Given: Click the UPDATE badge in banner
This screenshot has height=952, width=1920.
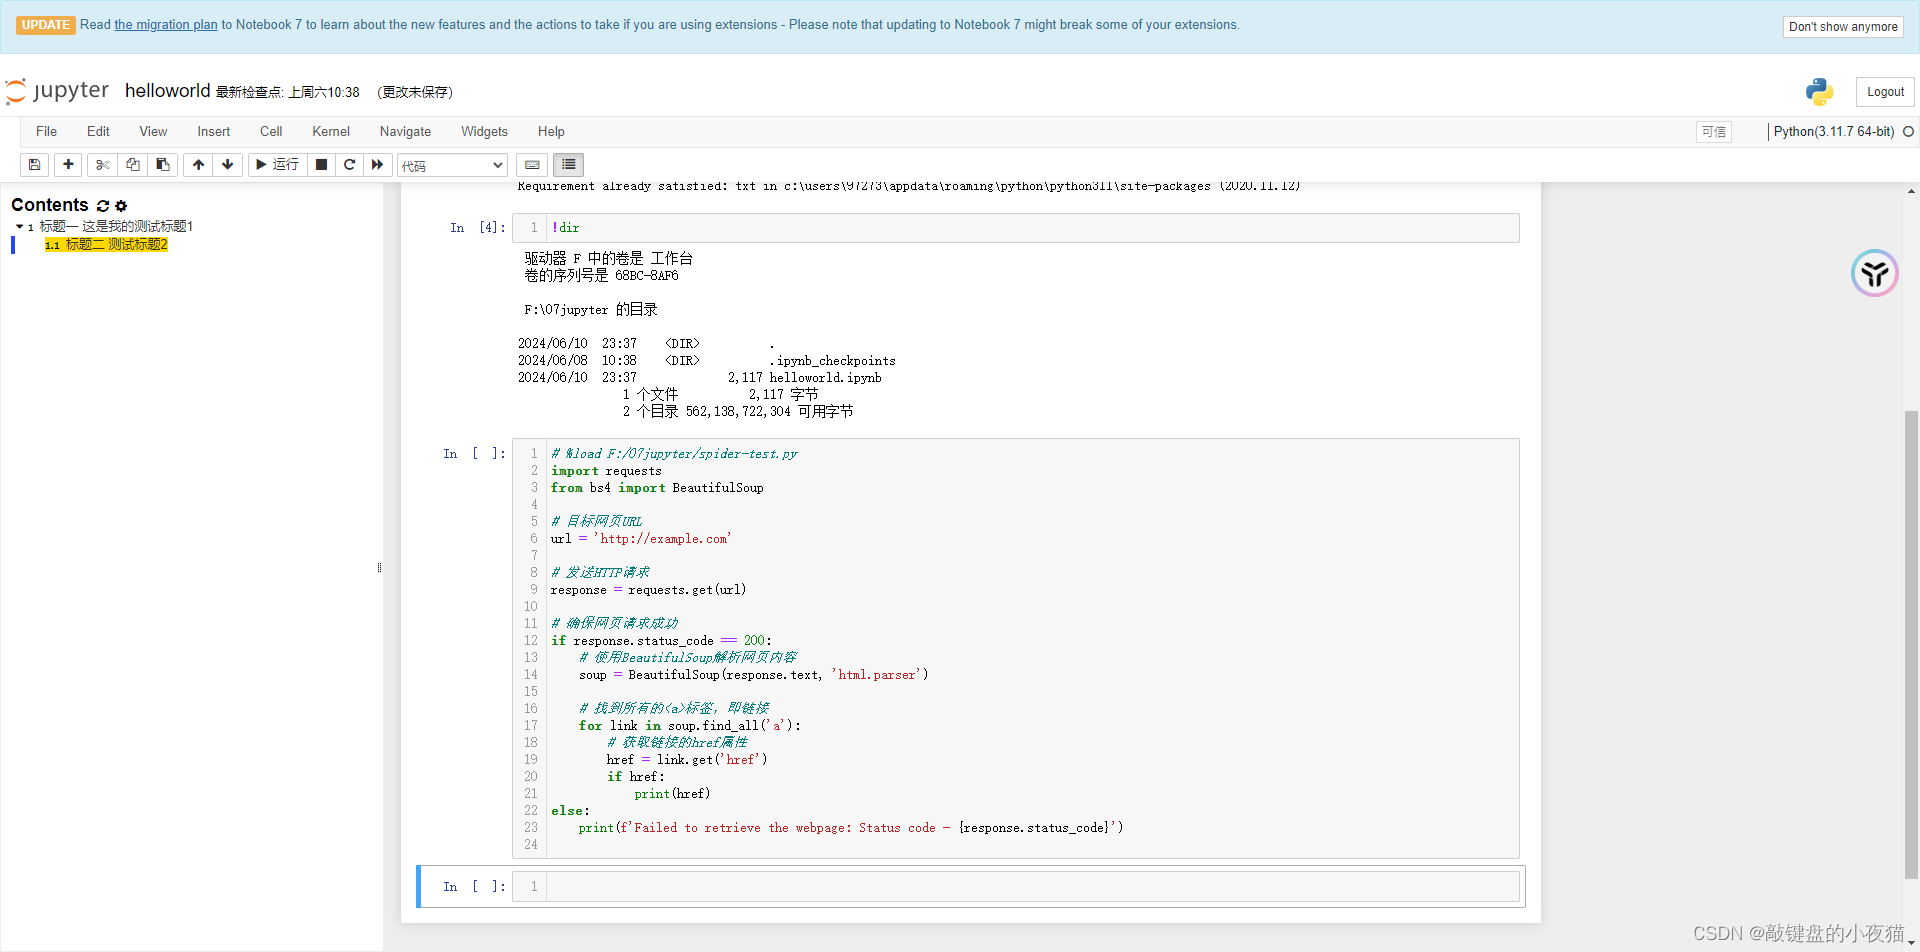Looking at the screenshot, I should point(46,25).
